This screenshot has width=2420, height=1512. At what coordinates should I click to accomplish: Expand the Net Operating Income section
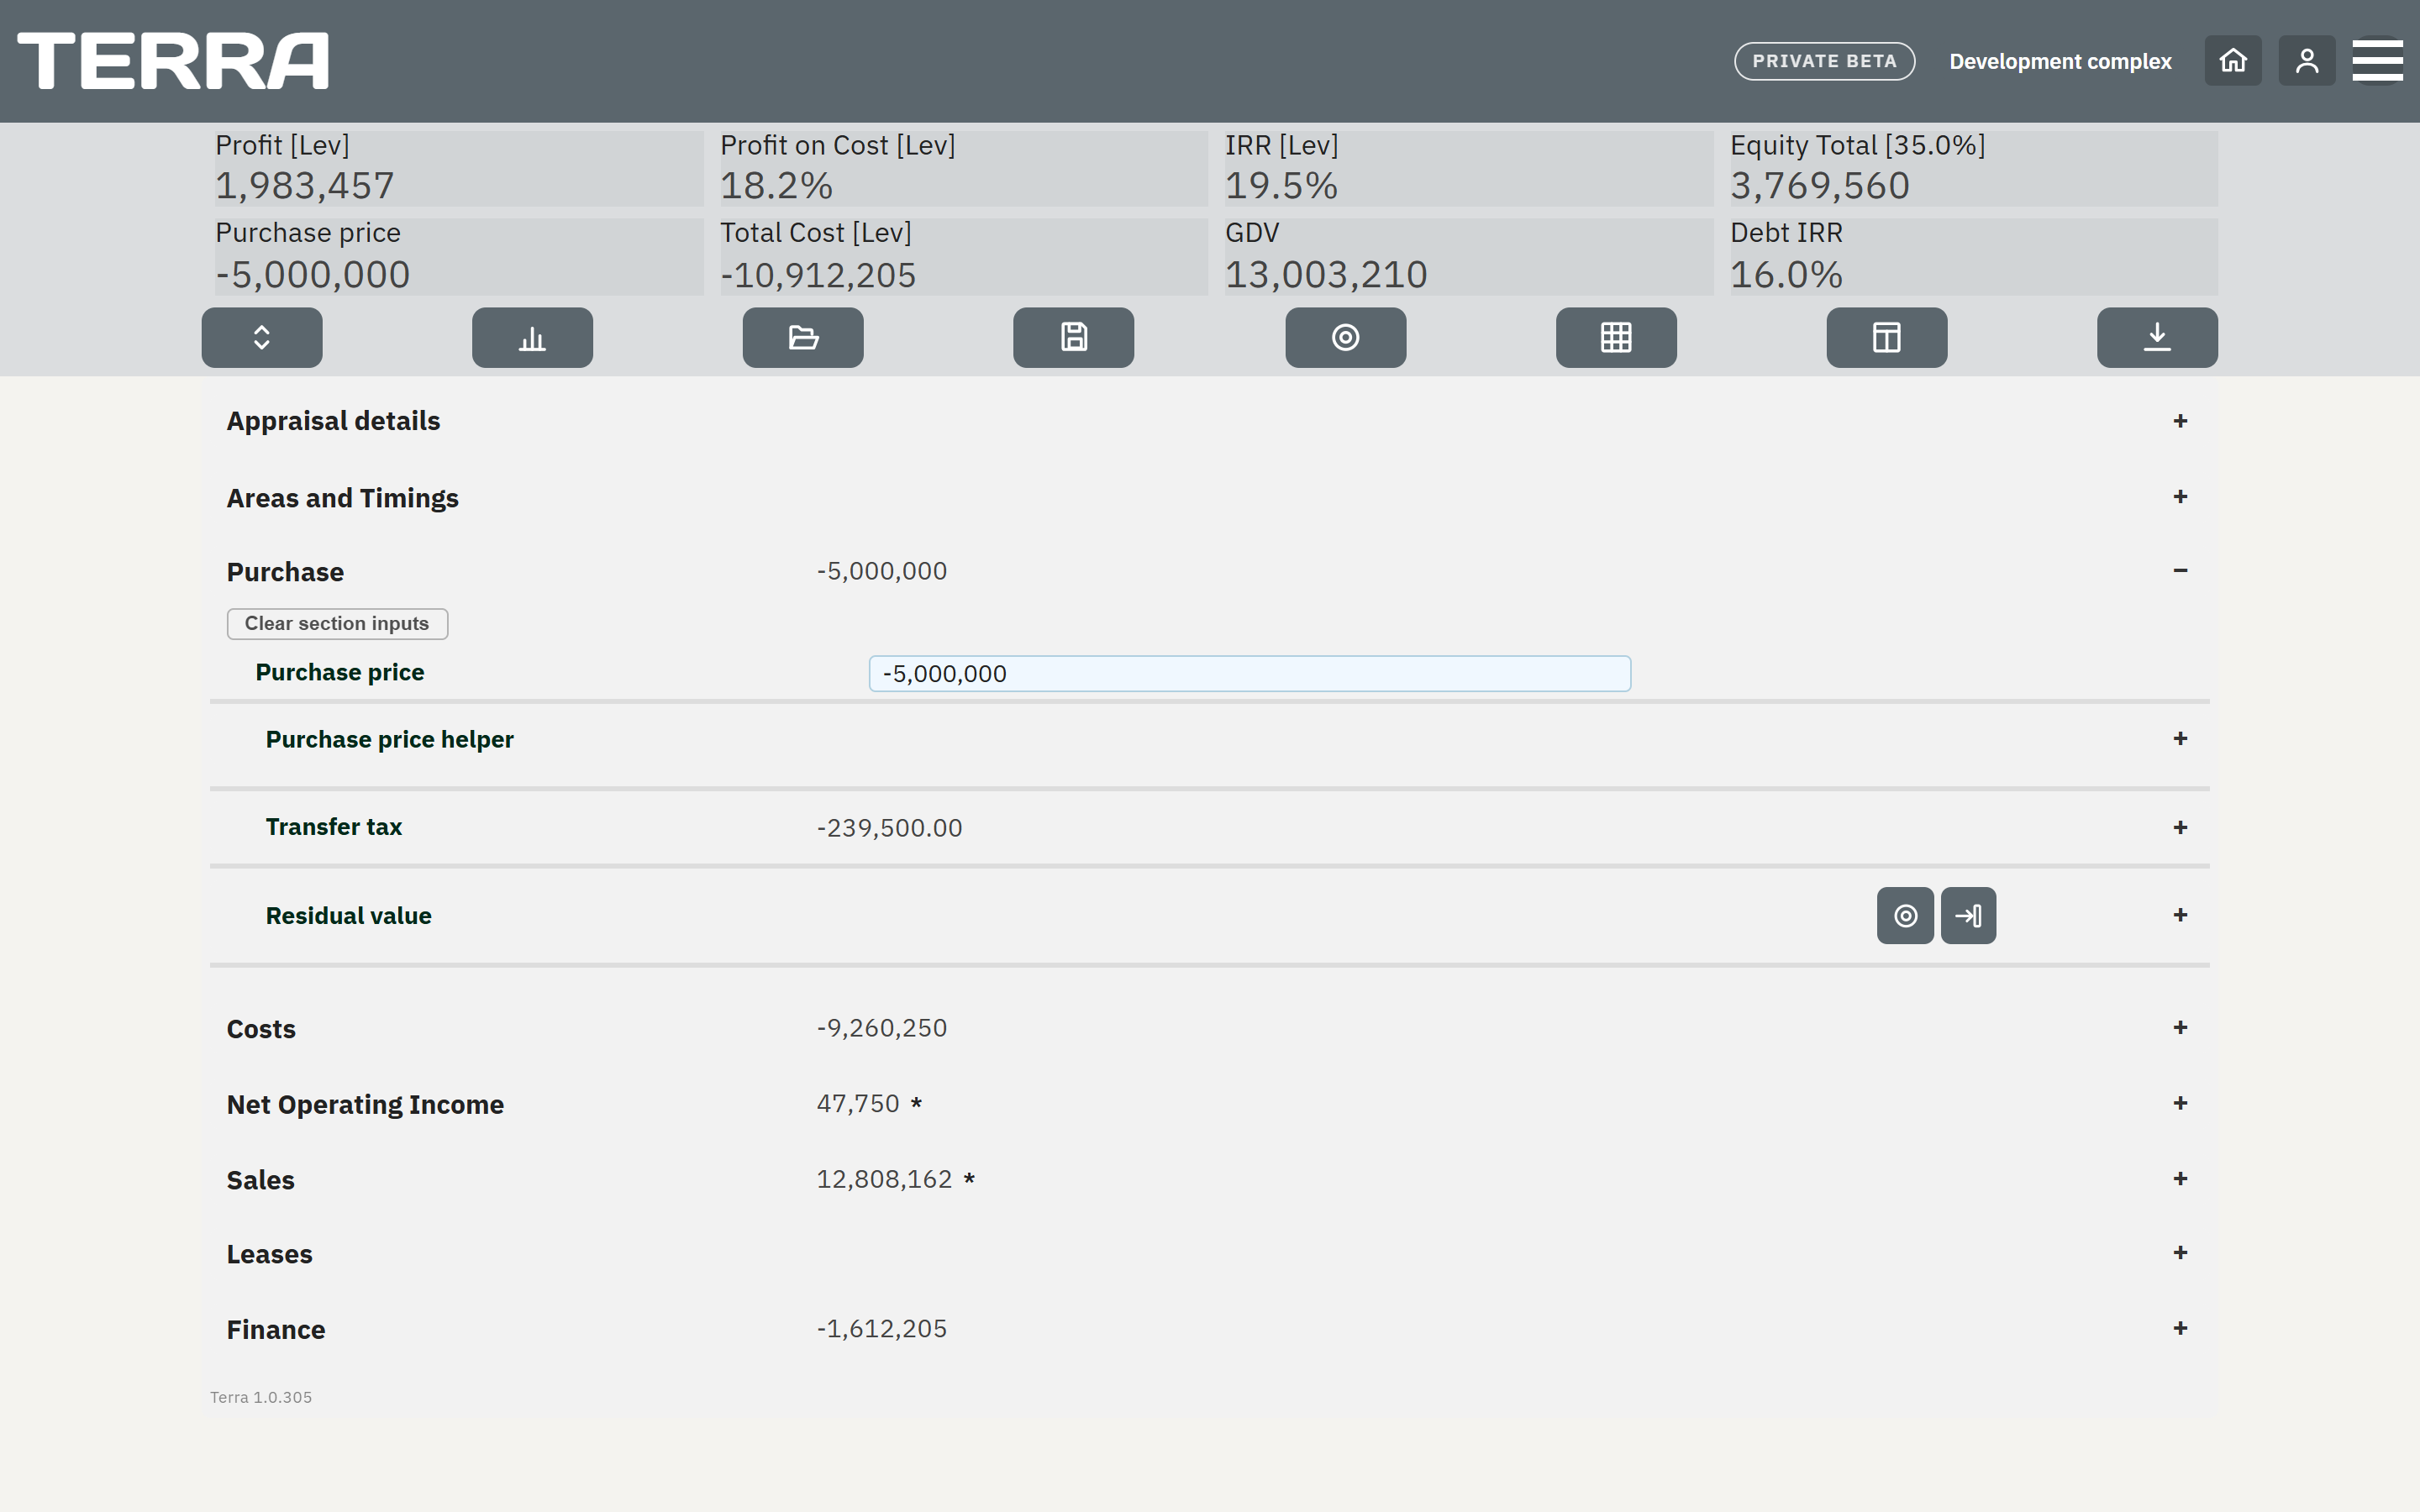tap(2180, 1103)
